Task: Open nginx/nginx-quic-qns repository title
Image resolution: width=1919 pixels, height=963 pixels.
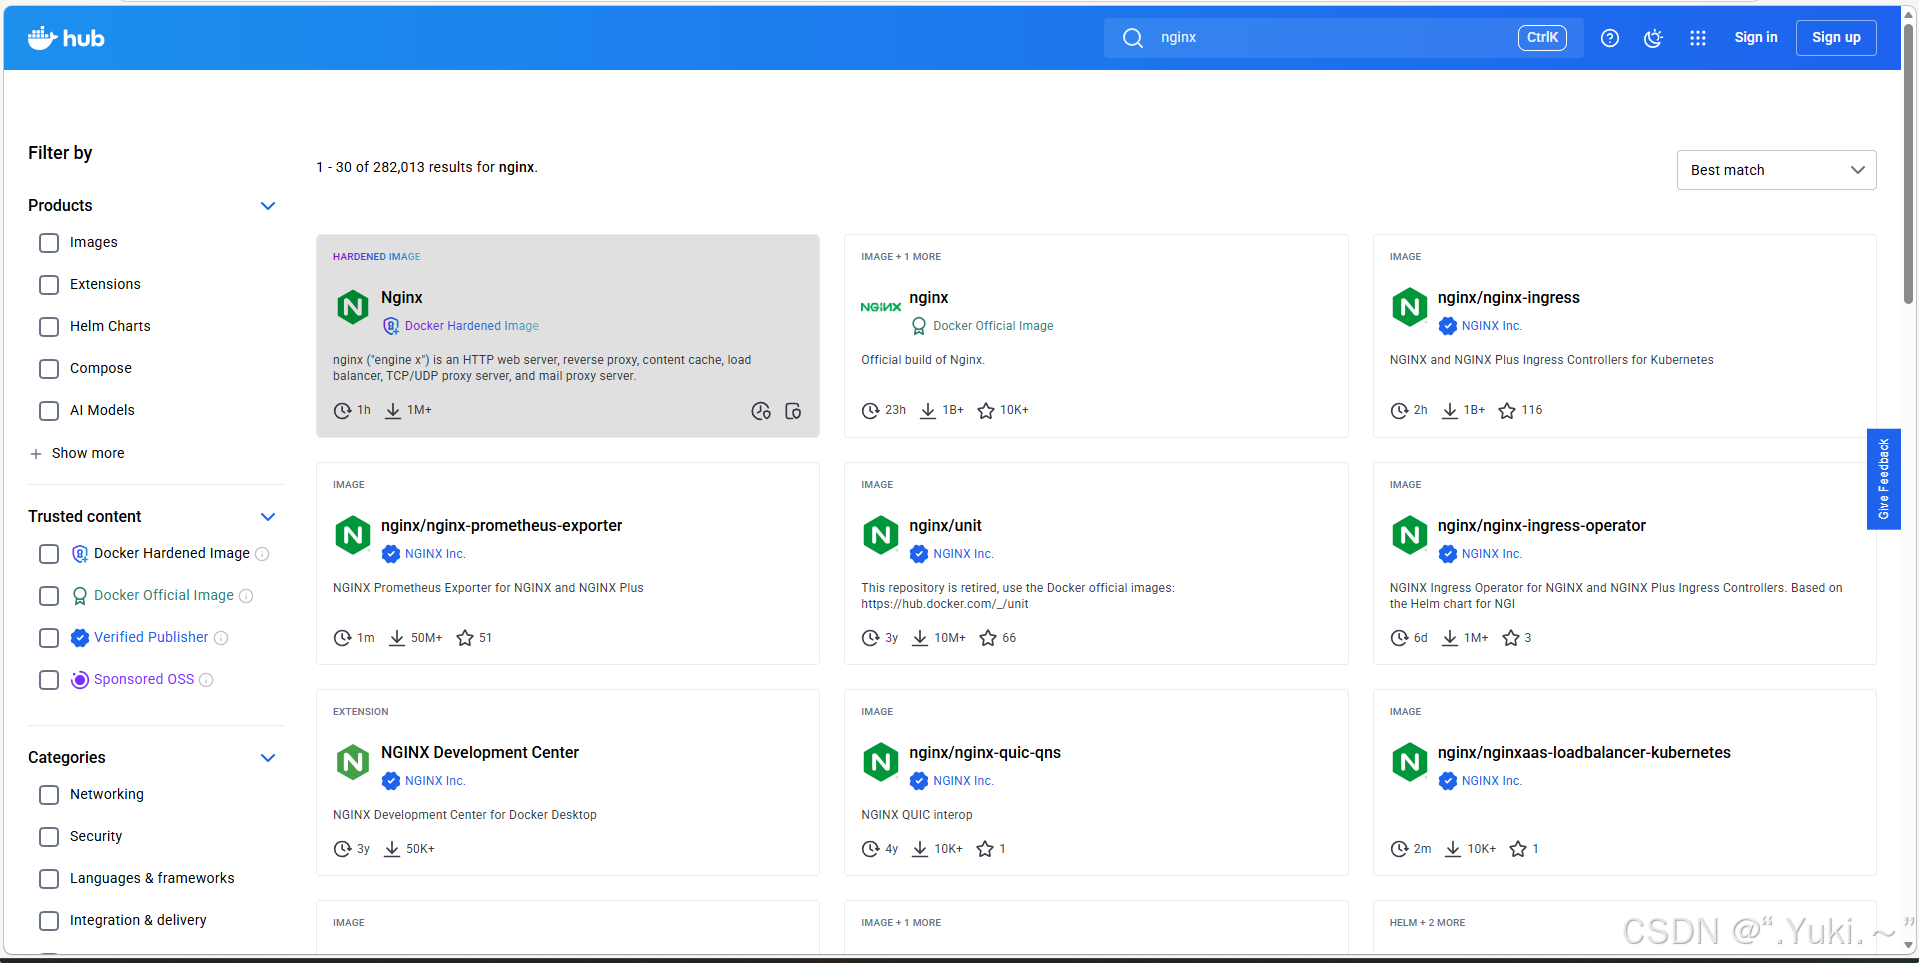Action: tap(985, 753)
